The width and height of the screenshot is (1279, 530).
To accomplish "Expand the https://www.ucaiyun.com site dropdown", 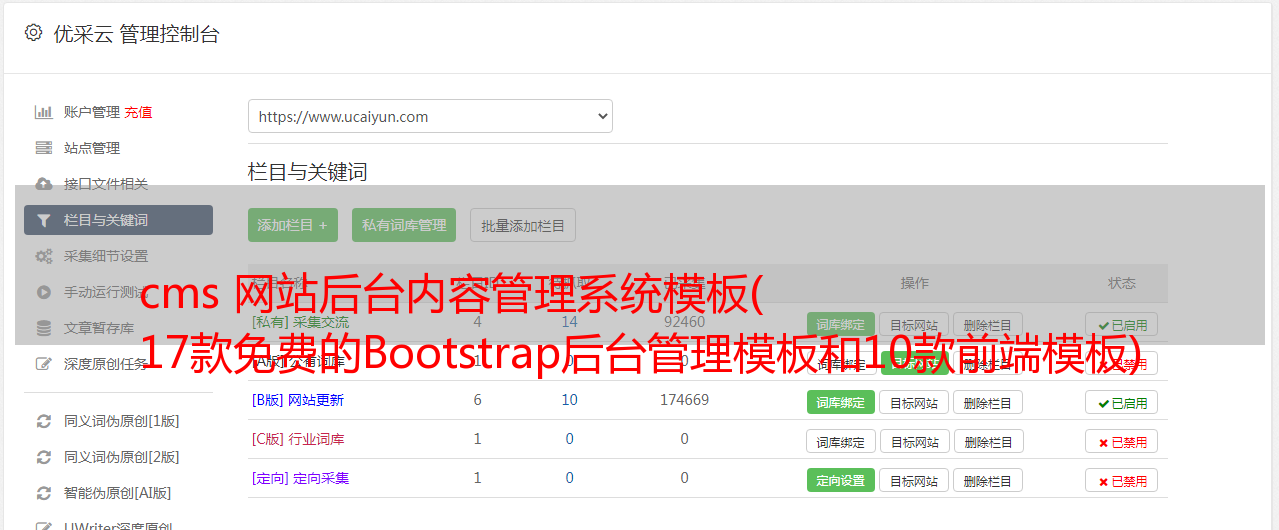I will 430,116.
